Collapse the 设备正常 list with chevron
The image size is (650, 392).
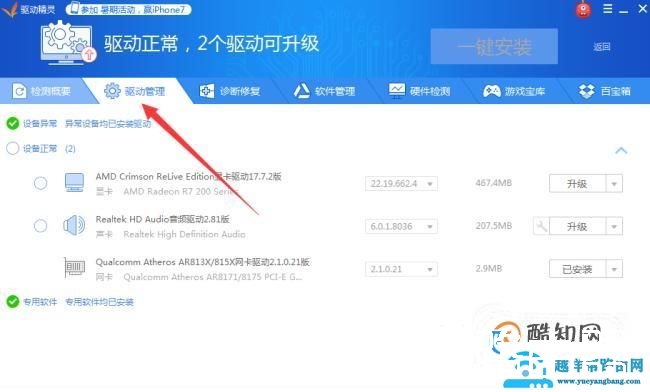[621, 150]
